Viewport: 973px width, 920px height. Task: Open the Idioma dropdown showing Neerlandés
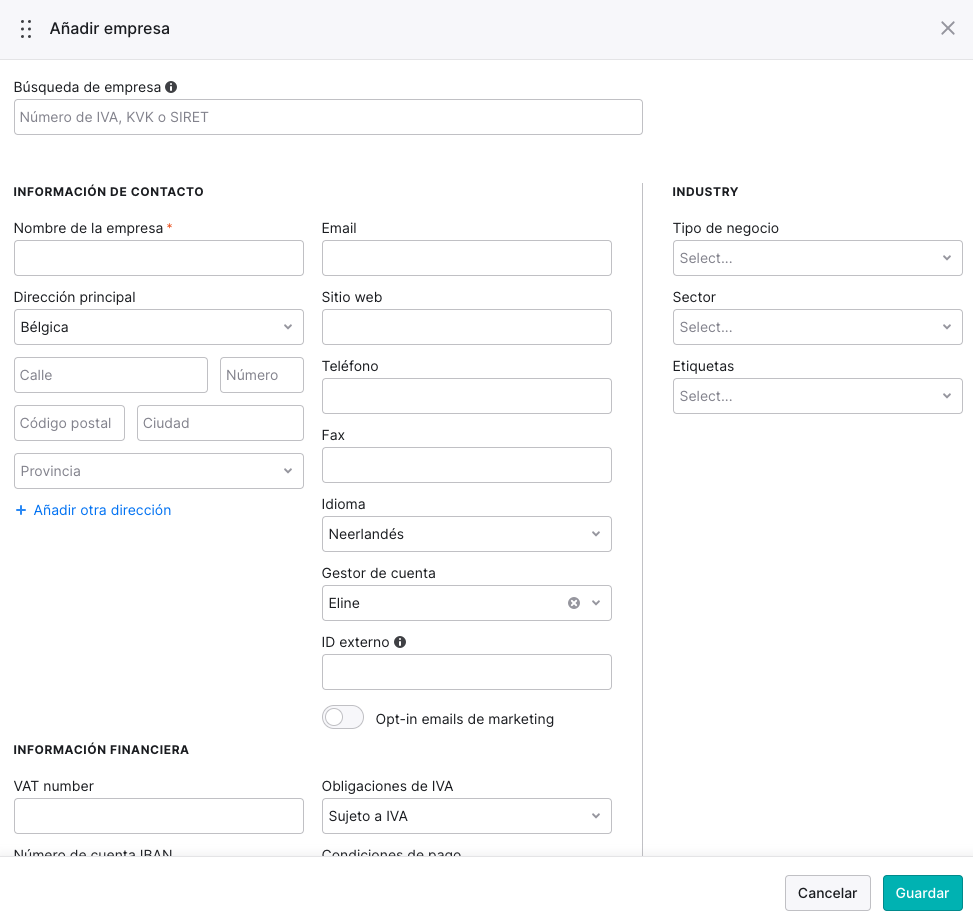(467, 534)
